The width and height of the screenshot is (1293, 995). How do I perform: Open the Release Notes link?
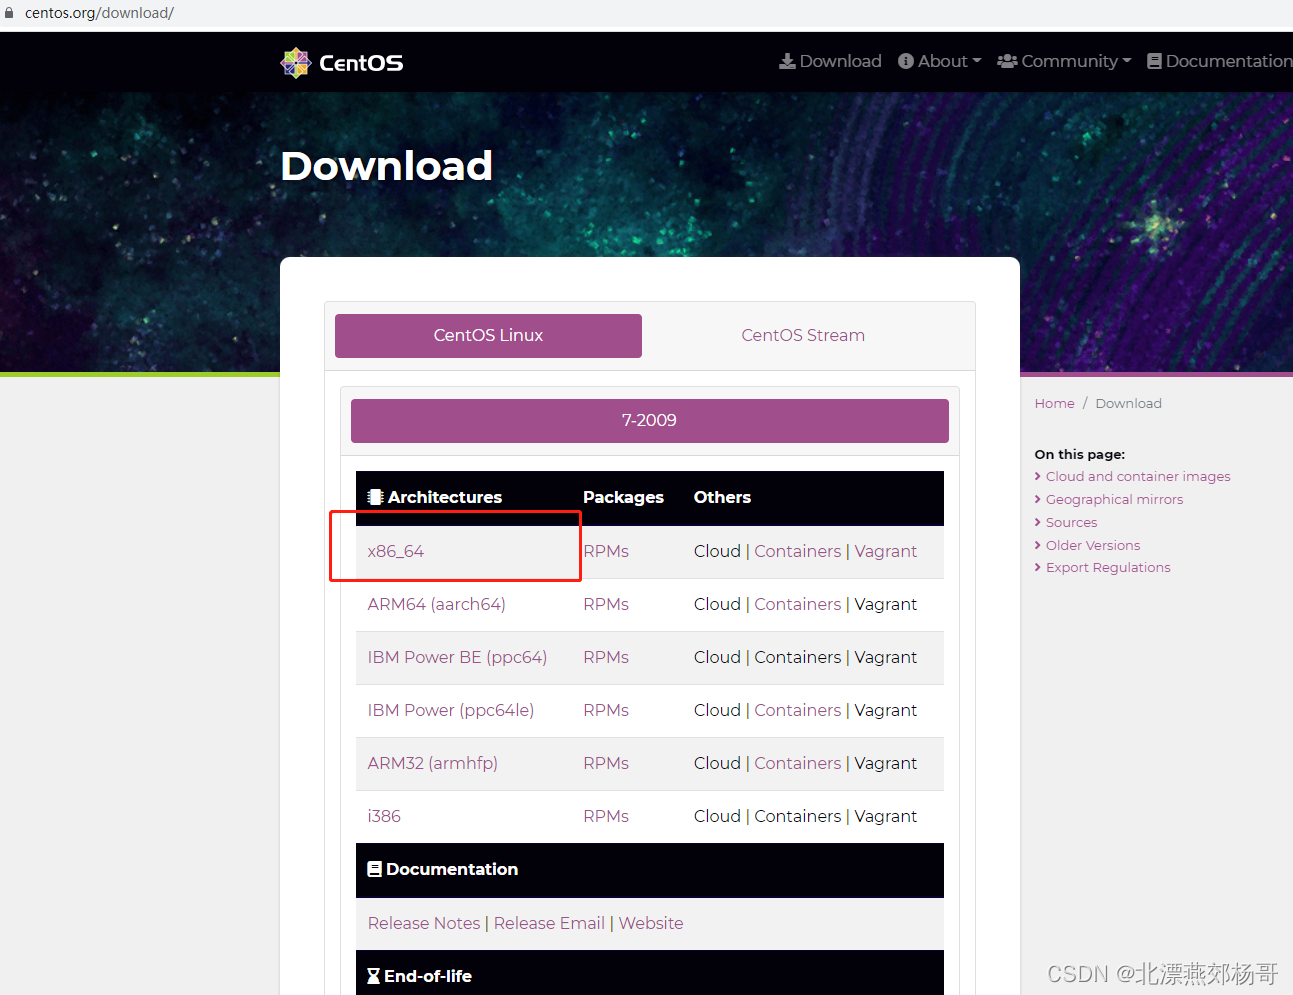click(x=424, y=923)
